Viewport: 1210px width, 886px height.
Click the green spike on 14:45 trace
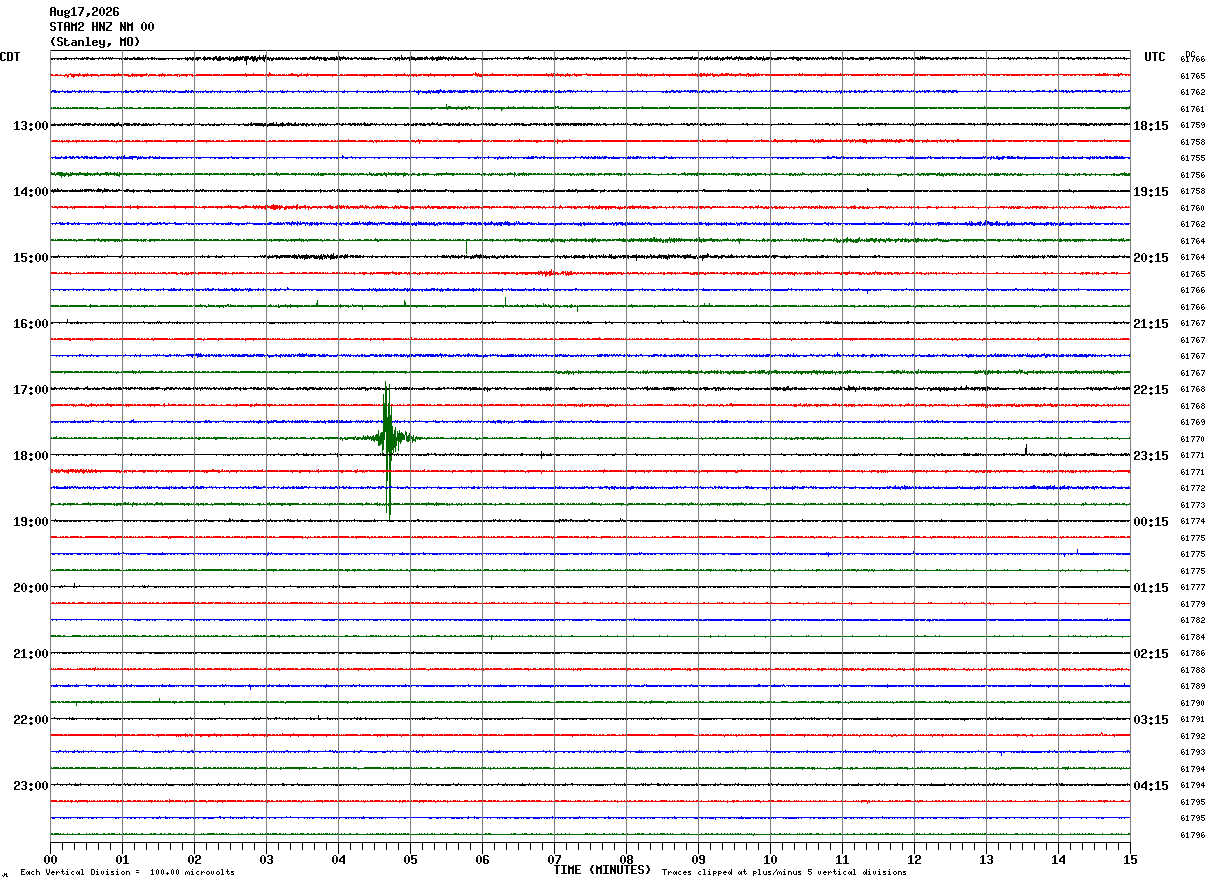[x=466, y=246]
